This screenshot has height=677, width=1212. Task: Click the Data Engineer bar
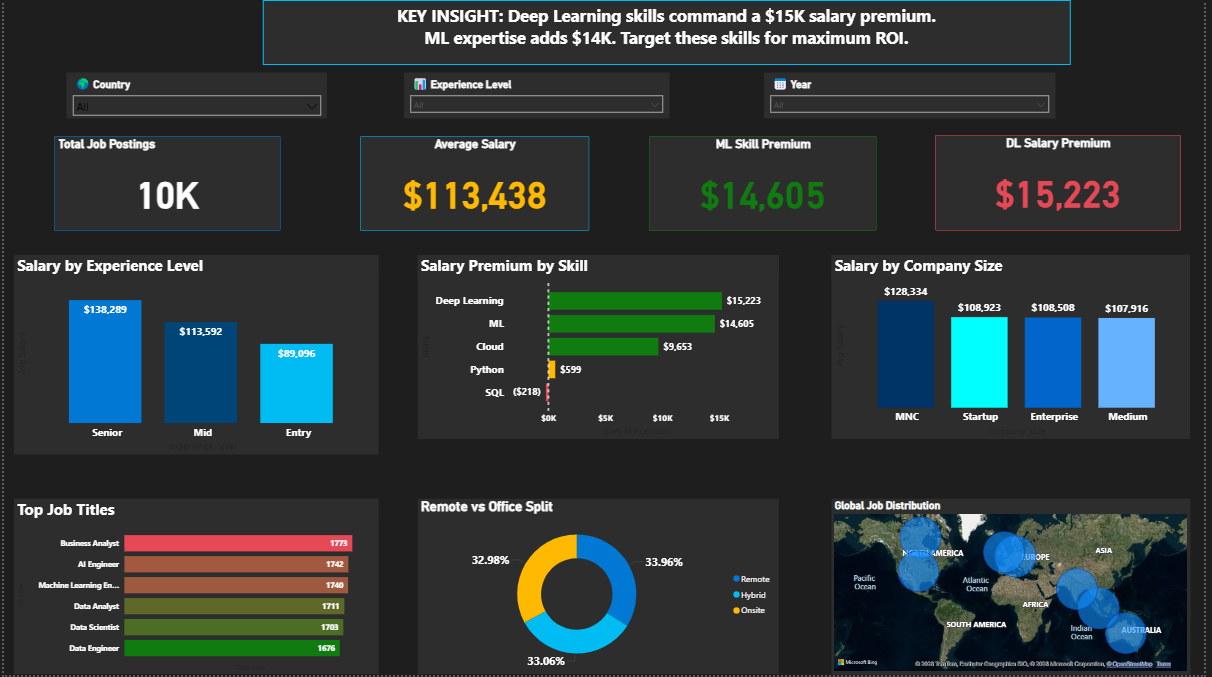(232, 648)
